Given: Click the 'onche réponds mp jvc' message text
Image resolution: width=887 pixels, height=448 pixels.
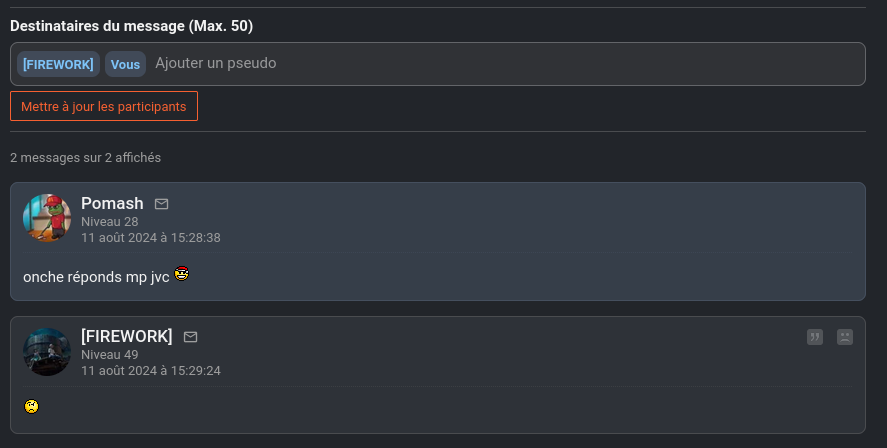Looking at the screenshot, I should pos(96,276).
